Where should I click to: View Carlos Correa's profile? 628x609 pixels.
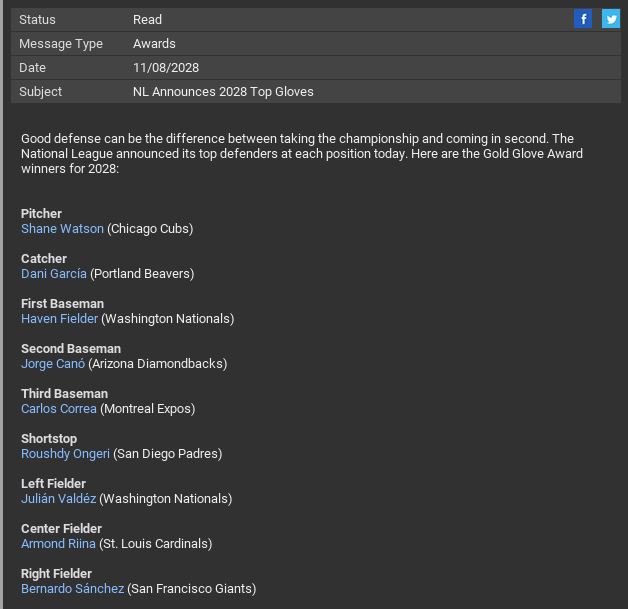(x=59, y=409)
